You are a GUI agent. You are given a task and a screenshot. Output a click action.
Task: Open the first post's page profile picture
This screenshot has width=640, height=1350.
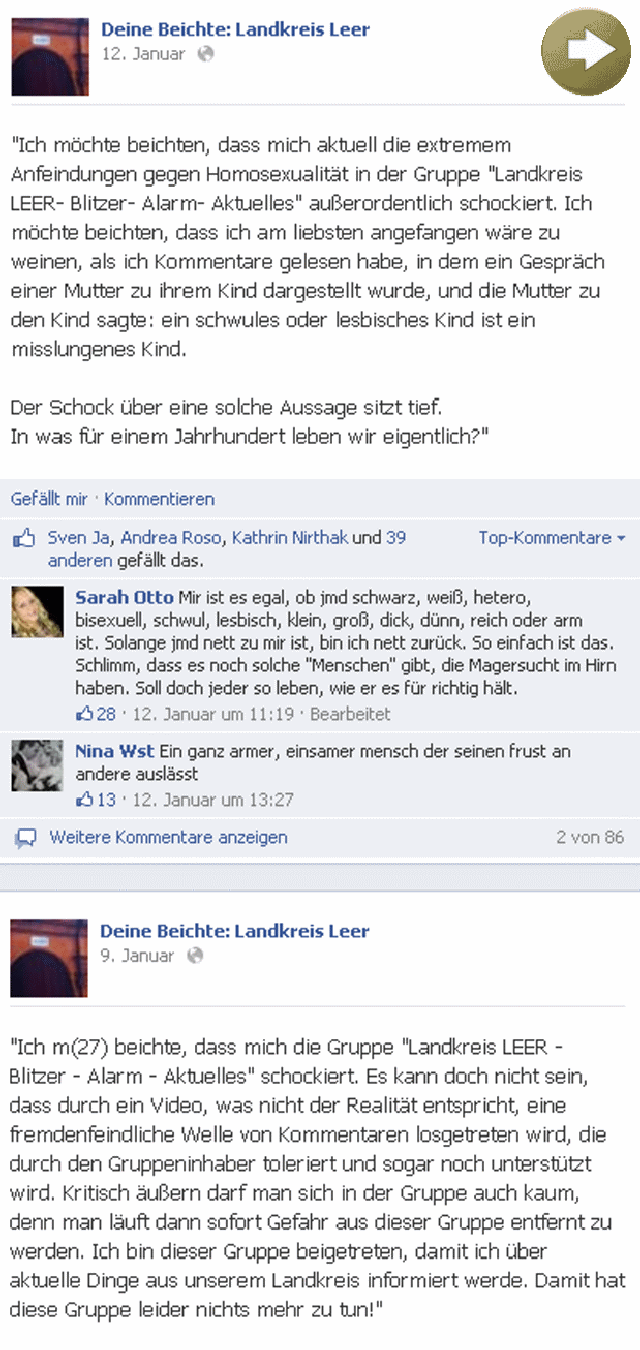[50, 57]
